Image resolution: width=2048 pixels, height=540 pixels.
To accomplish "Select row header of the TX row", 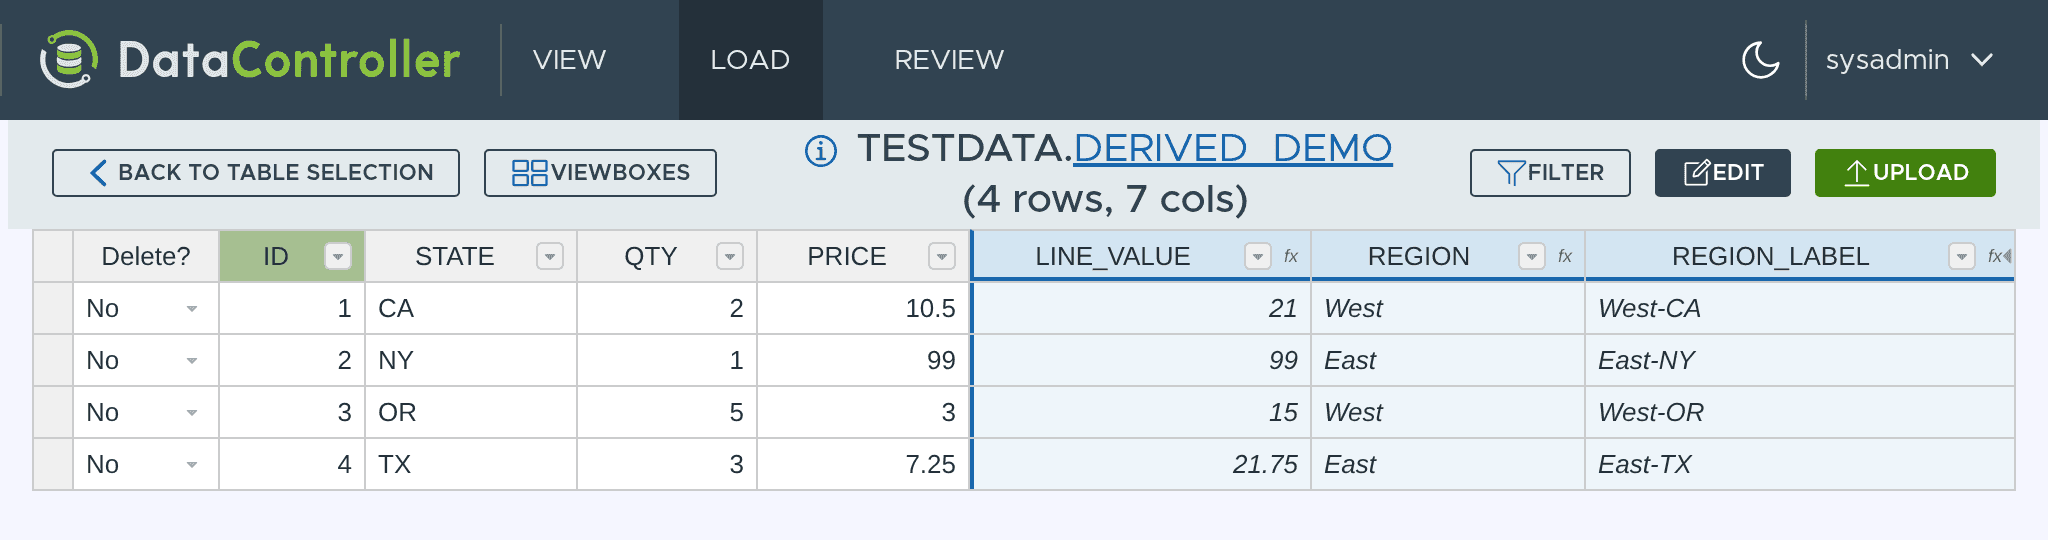I will [x=53, y=465].
